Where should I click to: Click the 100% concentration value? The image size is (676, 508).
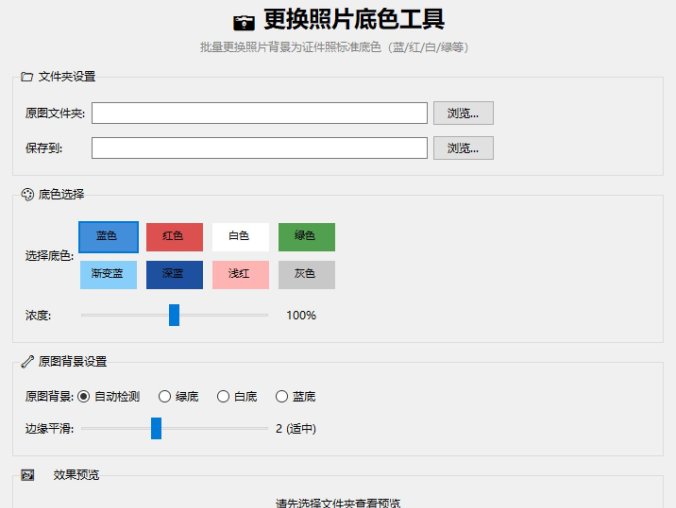(301, 315)
